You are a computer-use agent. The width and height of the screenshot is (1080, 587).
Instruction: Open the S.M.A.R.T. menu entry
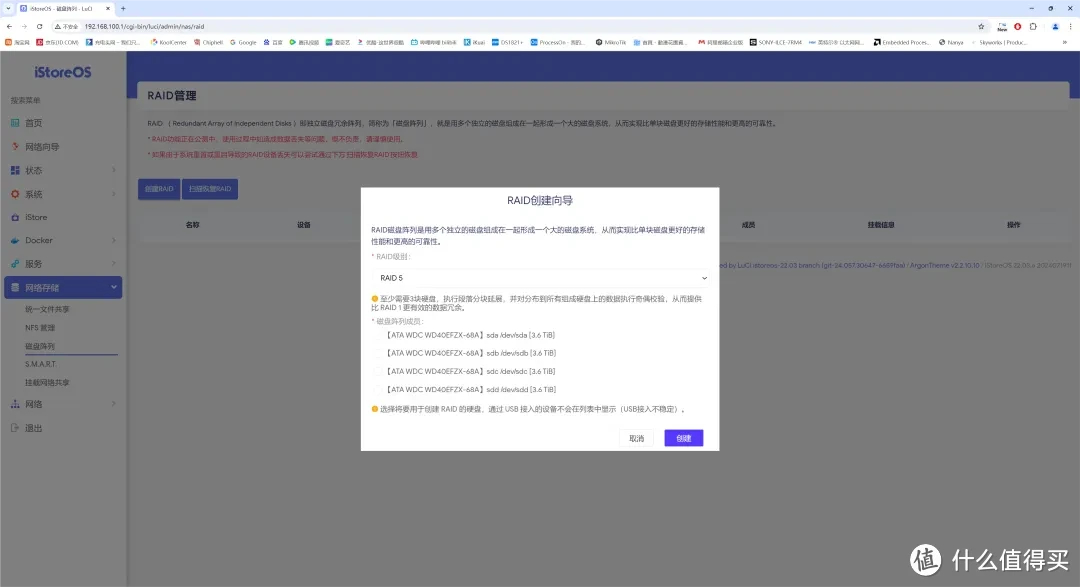[43, 364]
